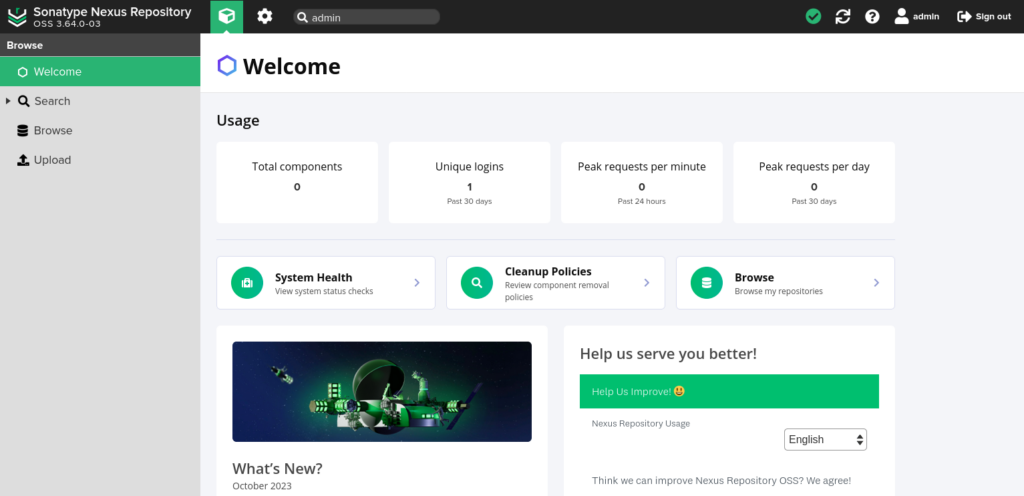
Task: Click the chevron on System Health card
Action: [x=417, y=283]
